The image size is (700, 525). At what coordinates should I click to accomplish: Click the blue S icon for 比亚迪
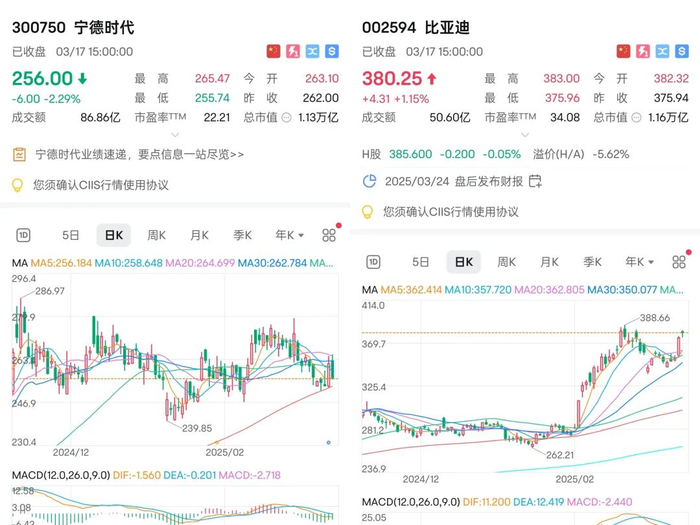coord(682,51)
